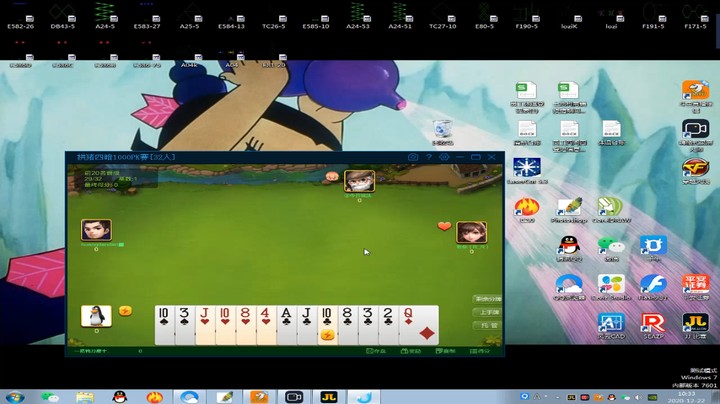Select the 8 of clubs card

tap(347, 325)
